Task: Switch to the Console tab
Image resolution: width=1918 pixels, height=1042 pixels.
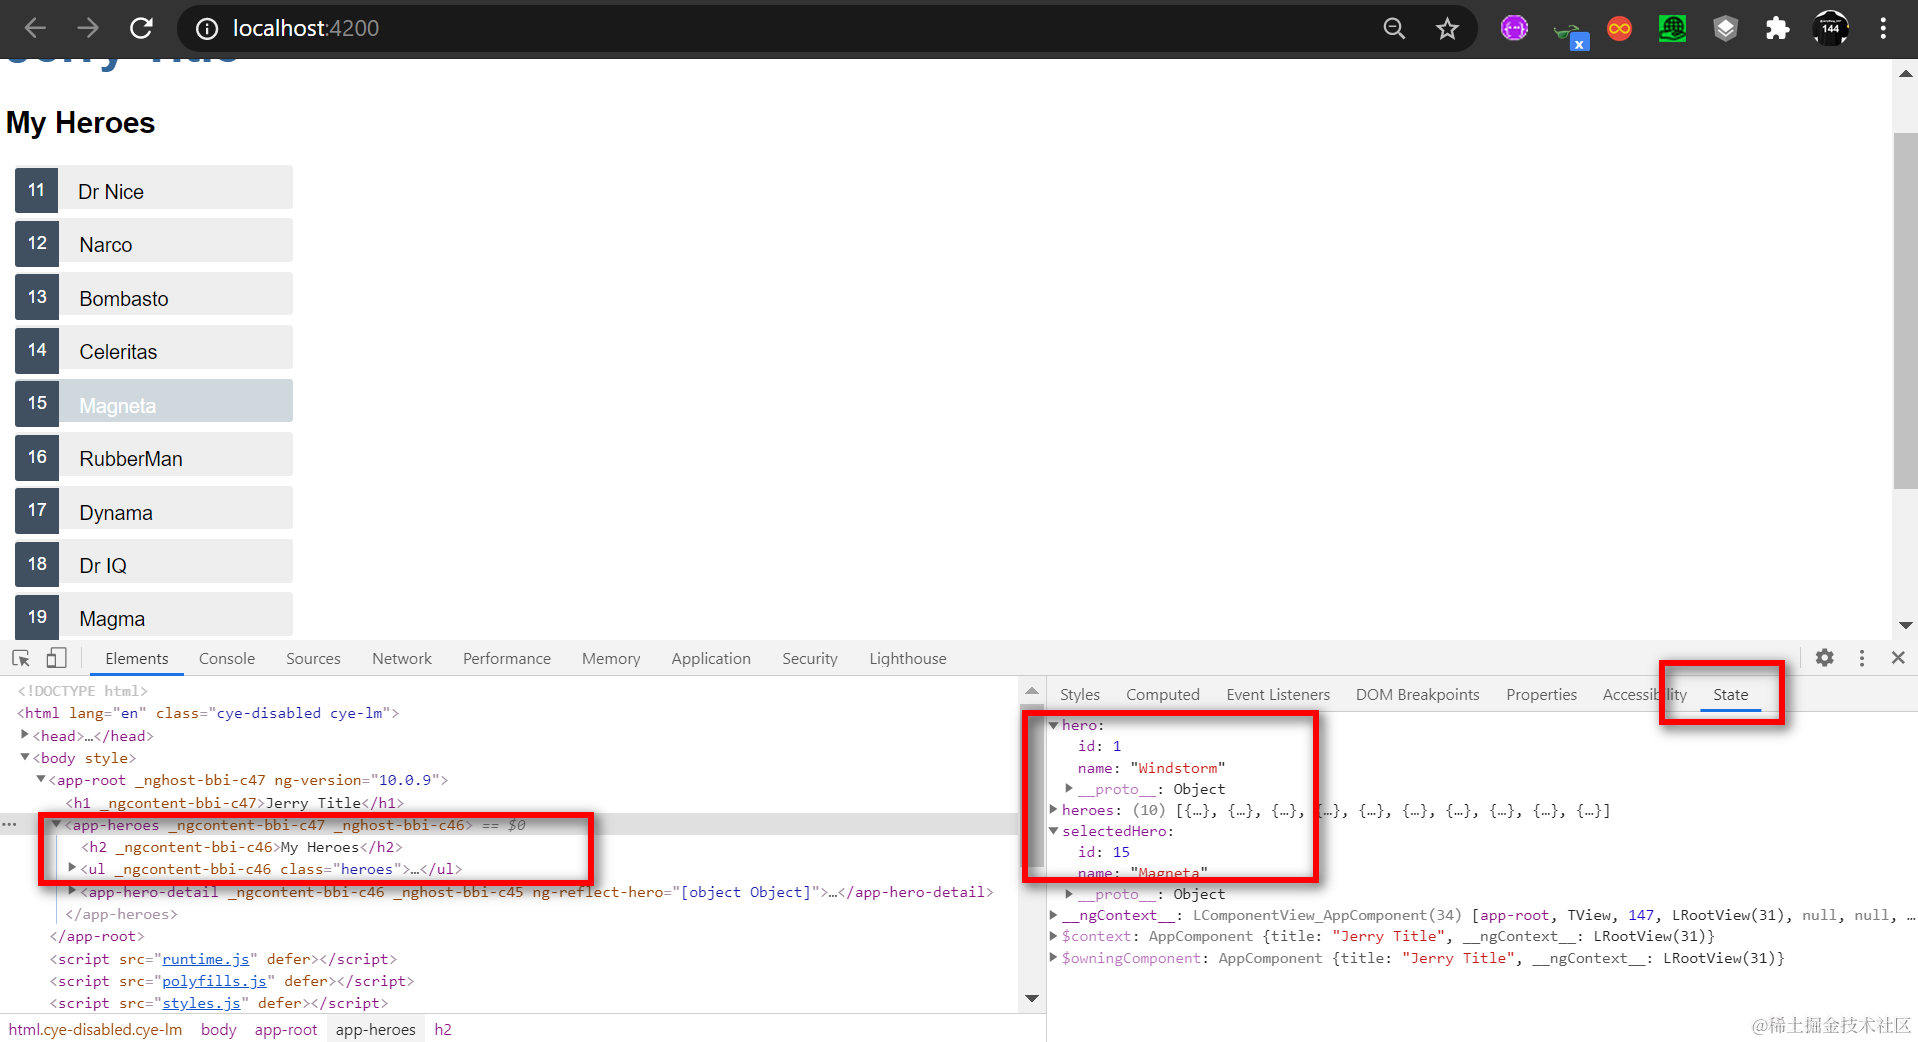Action: [227, 659]
